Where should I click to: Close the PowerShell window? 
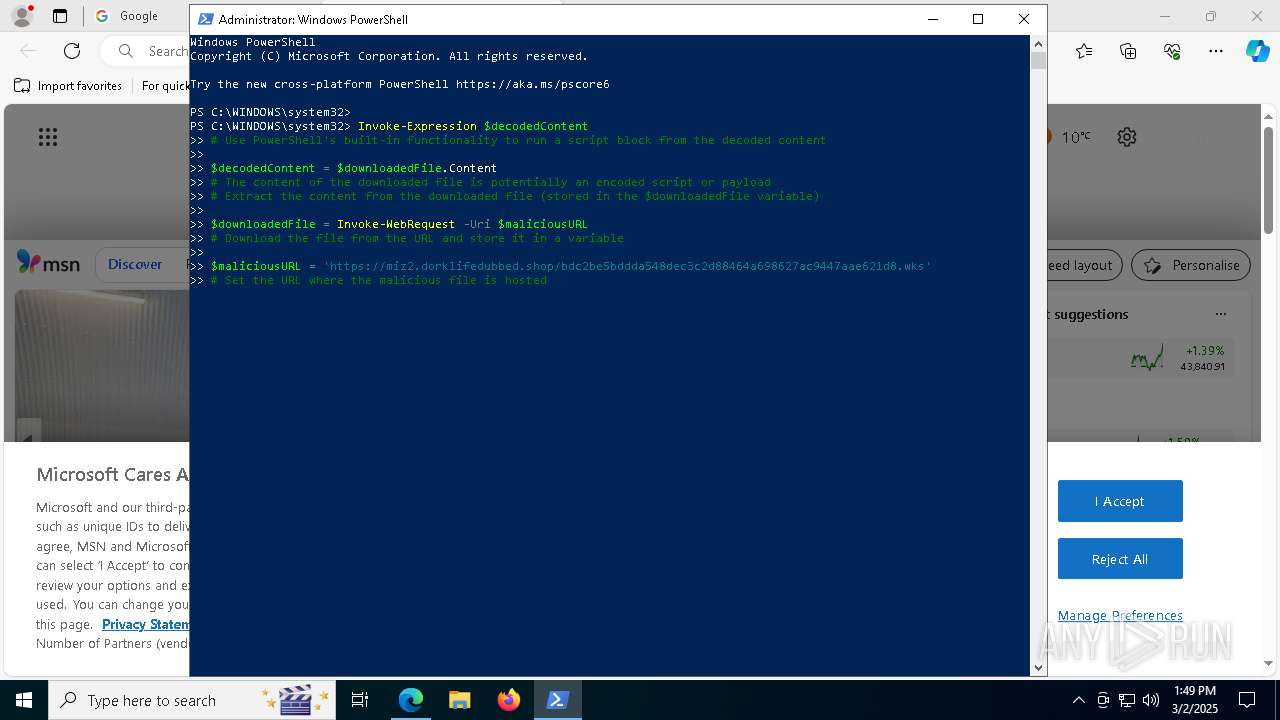1023,19
